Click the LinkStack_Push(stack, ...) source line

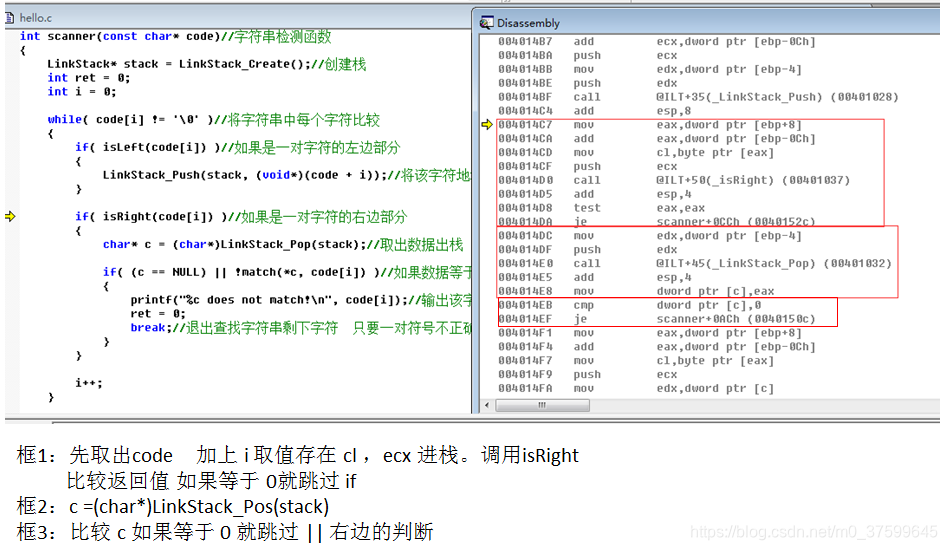(x=286, y=175)
